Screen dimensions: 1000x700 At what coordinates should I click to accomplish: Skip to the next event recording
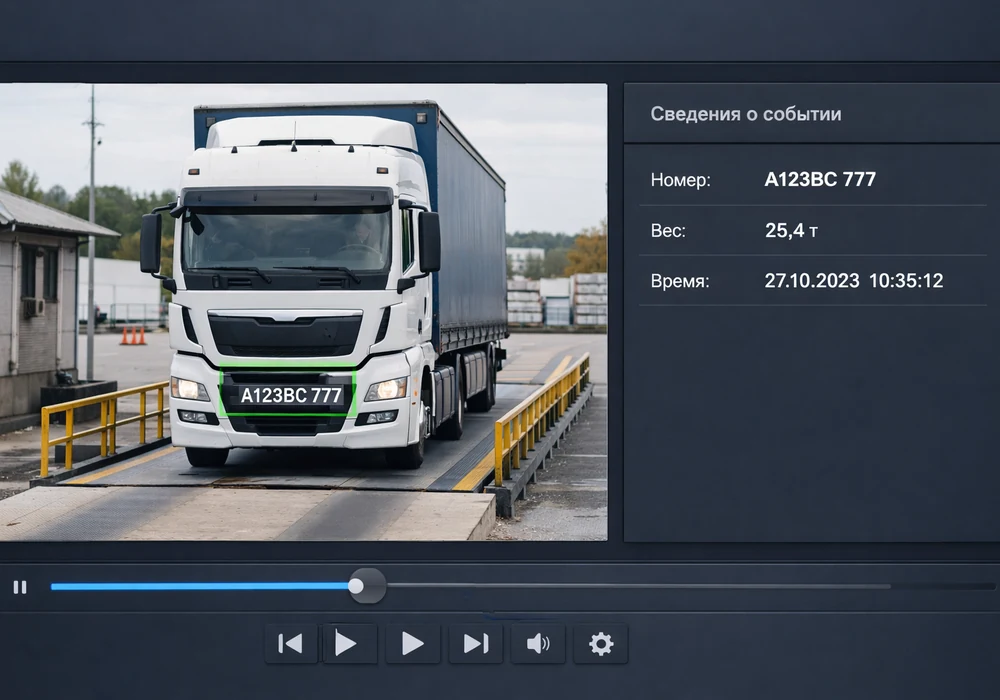(476, 643)
